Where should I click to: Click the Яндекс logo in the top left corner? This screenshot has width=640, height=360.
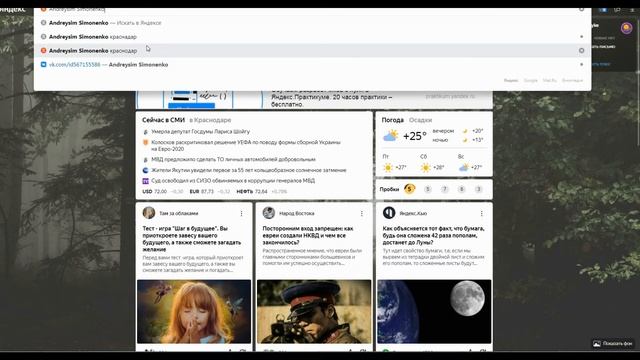tap(12, 9)
